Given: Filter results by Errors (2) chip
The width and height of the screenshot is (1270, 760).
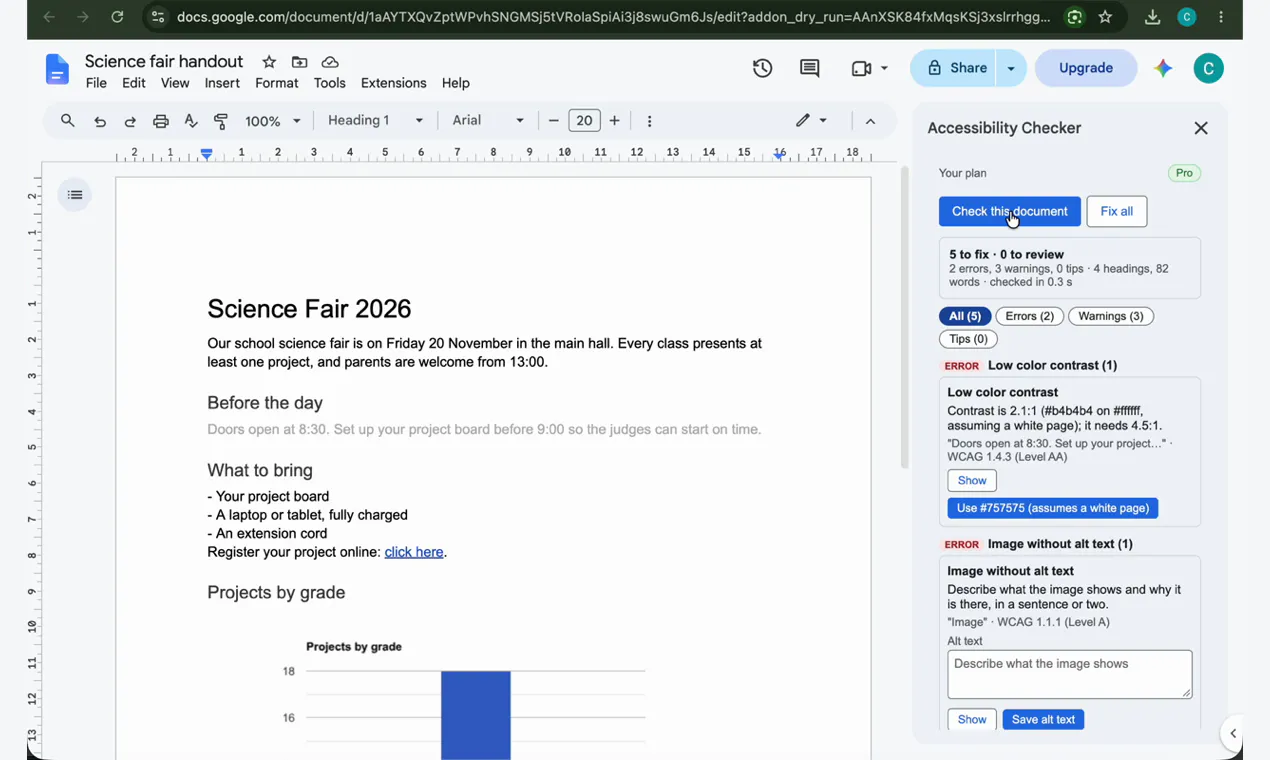Looking at the screenshot, I should [1029, 316].
